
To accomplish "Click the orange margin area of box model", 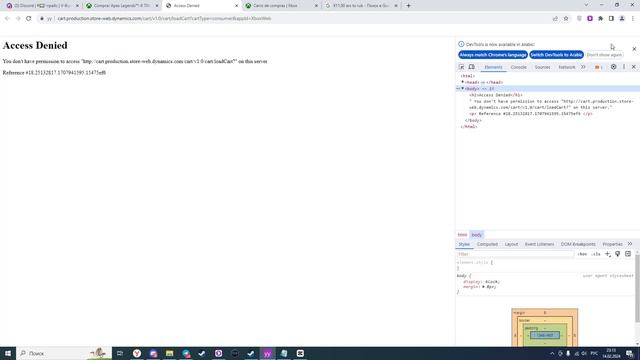I will (544, 313).
